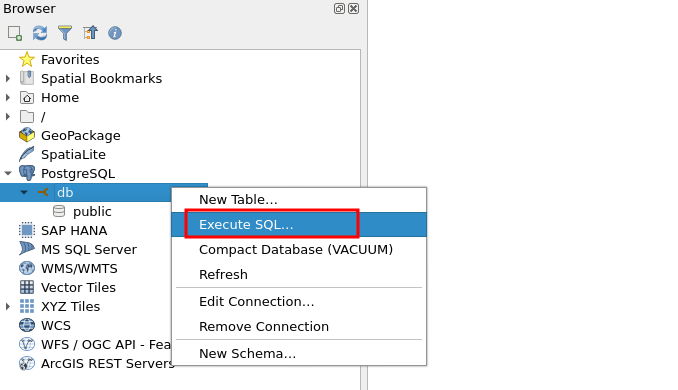
Task: Collapse the PostgreSQL tree node
Action: (8, 173)
